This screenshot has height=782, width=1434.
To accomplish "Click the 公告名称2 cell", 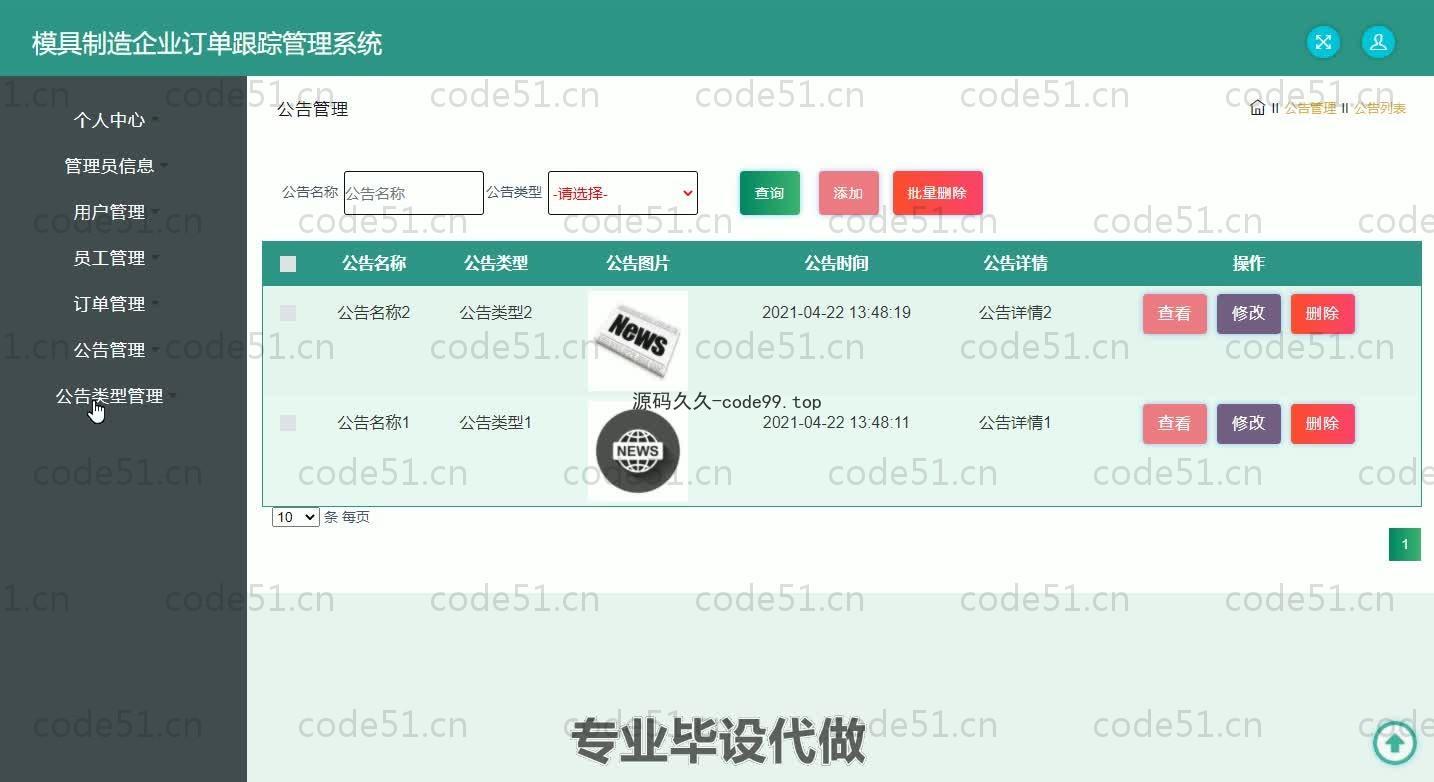I will coord(374,313).
